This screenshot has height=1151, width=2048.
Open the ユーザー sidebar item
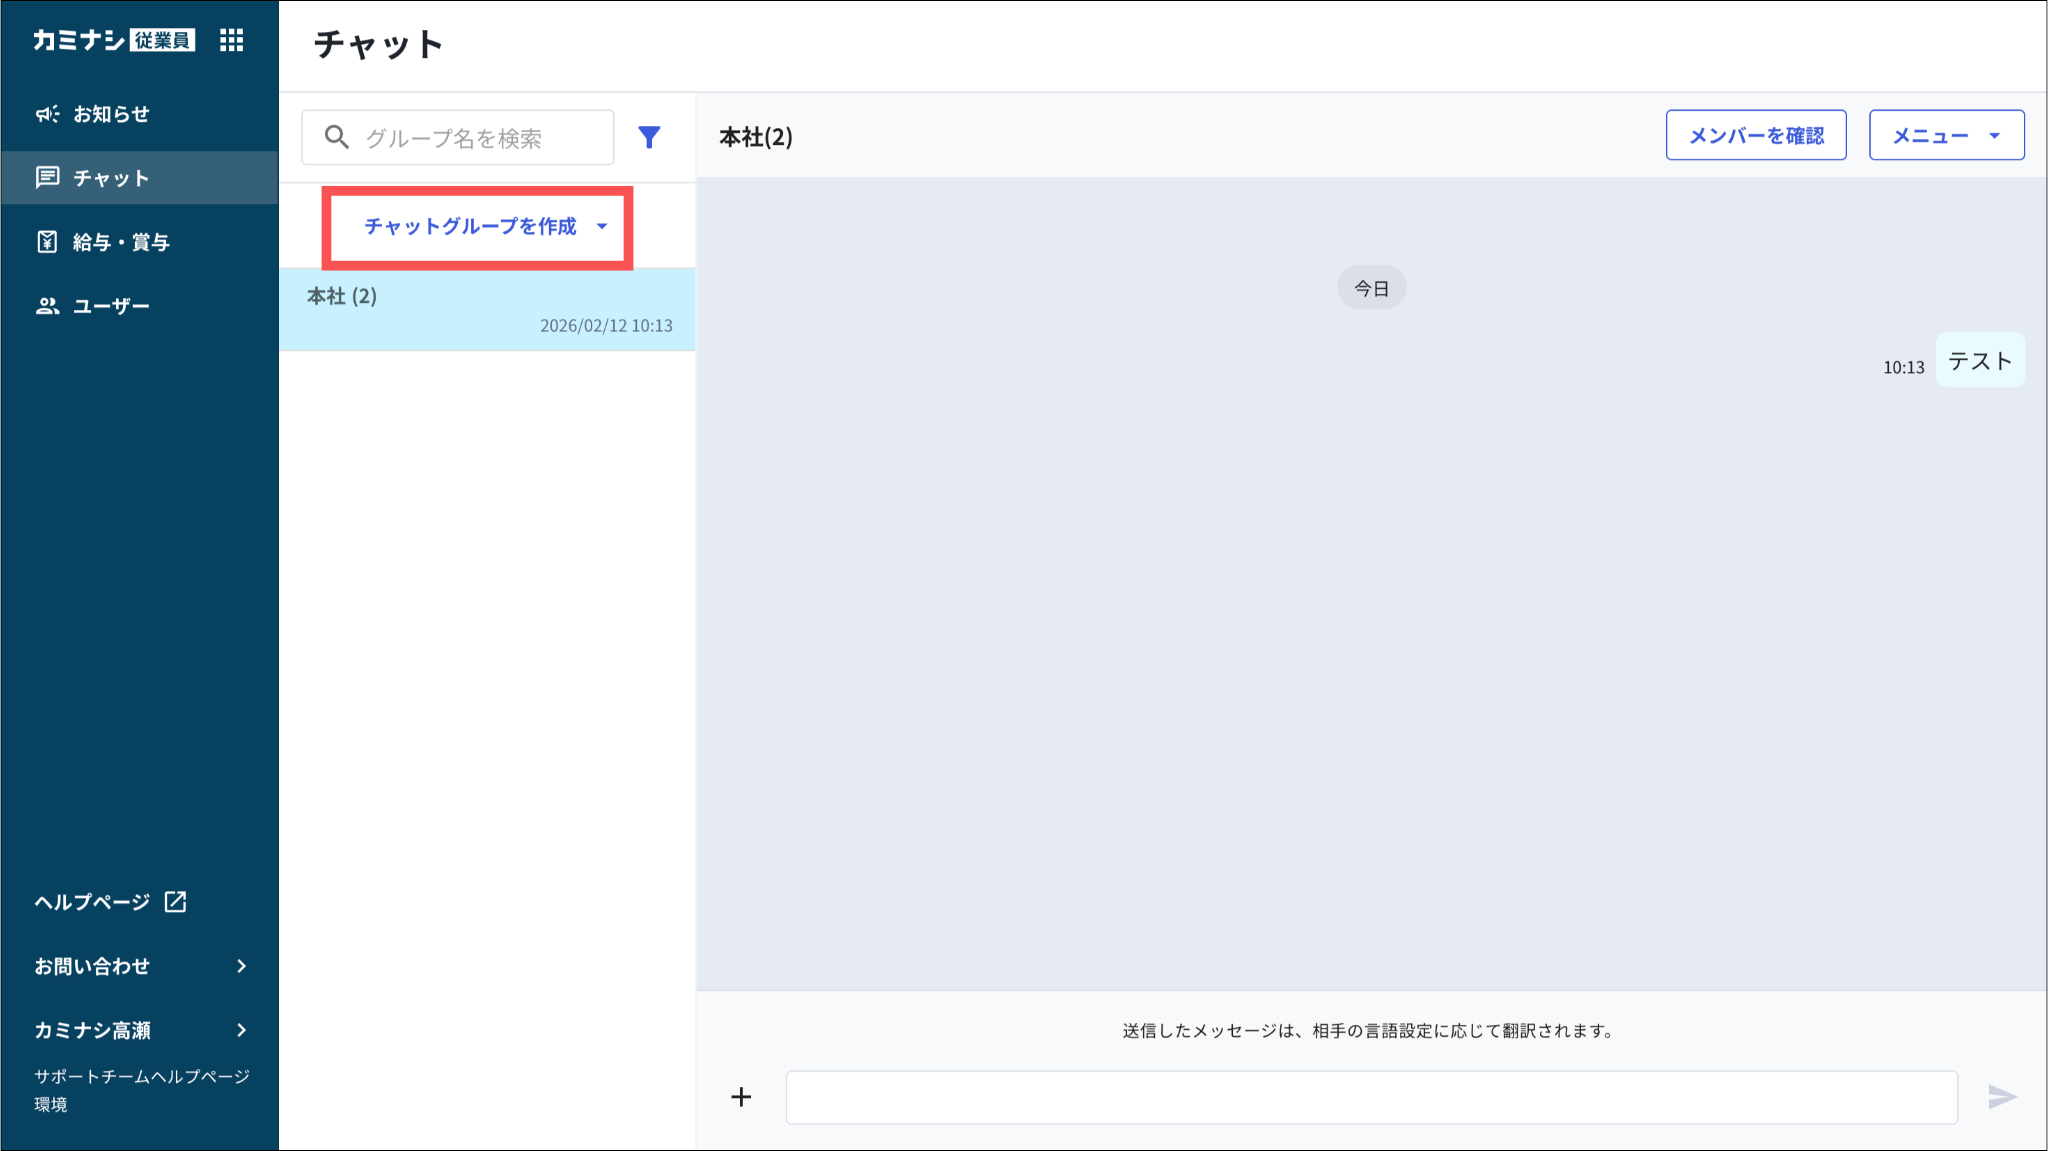coord(110,306)
